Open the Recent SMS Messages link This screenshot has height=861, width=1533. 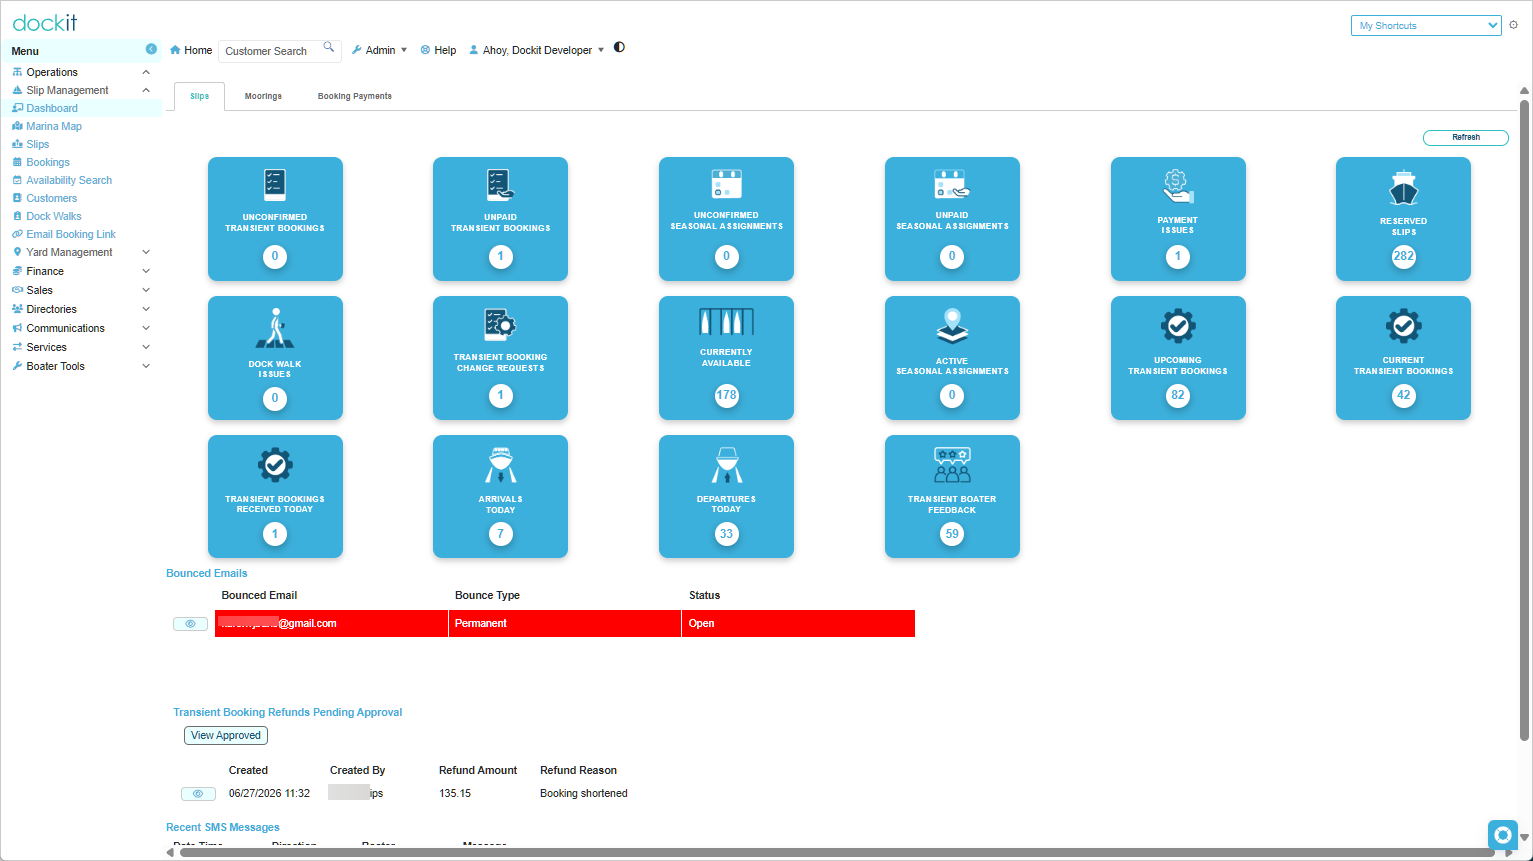coord(223,827)
